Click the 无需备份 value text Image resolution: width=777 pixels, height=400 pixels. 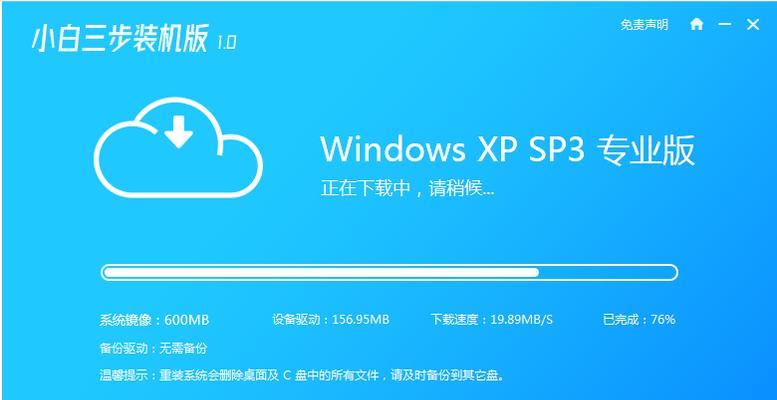(183, 348)
